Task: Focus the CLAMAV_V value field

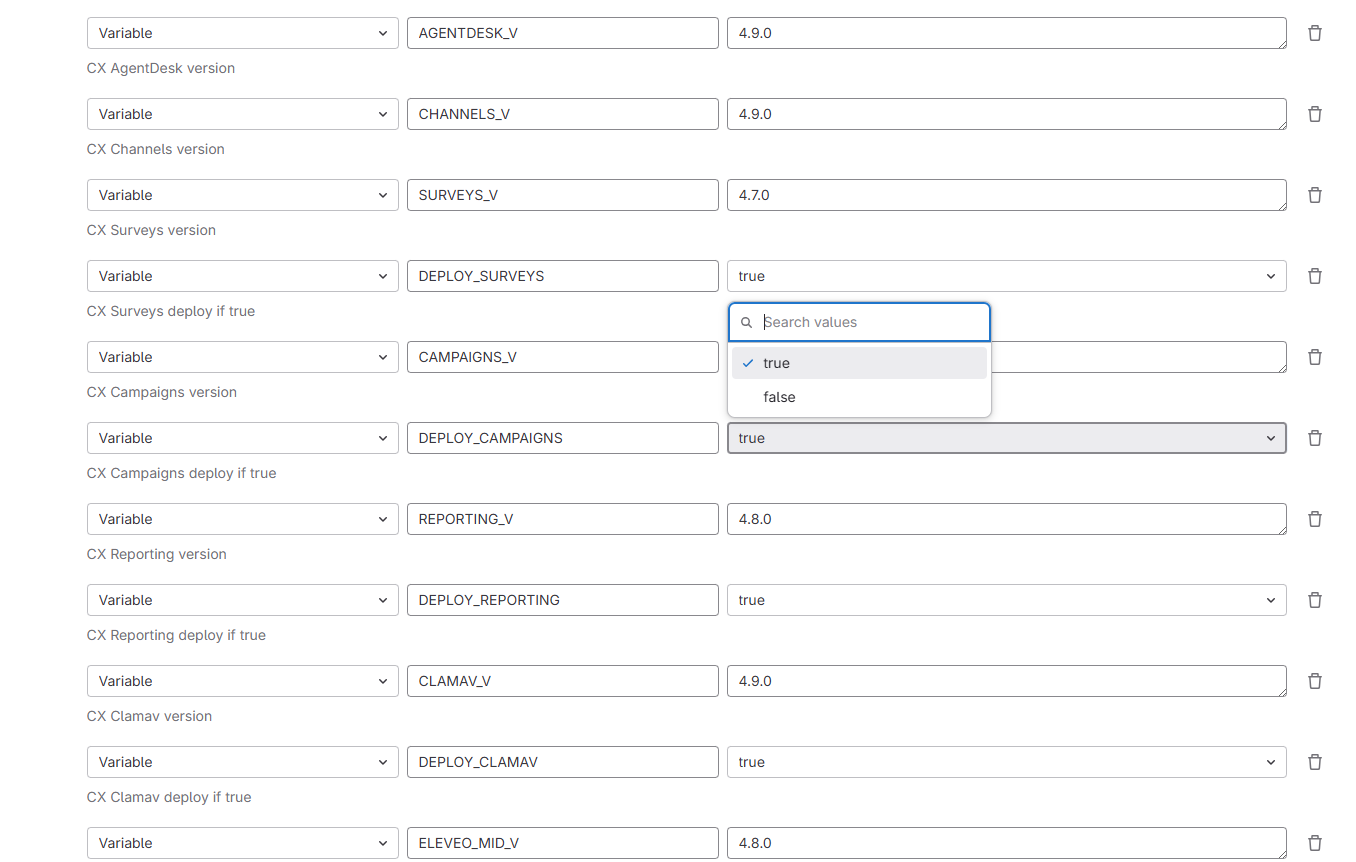Action: click(x=1006, y=681)
